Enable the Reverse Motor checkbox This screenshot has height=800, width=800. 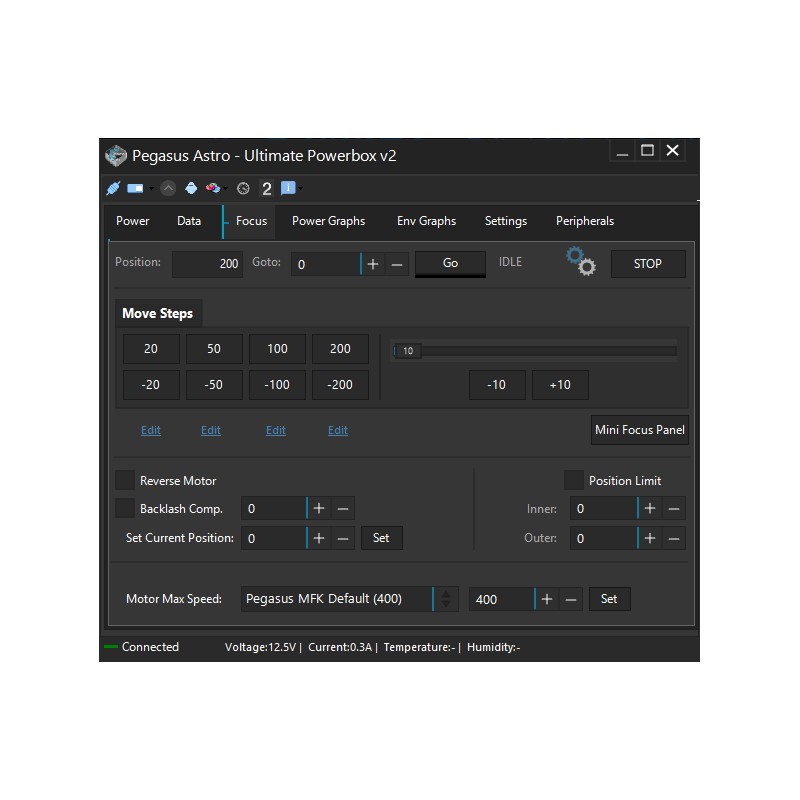click(x=125, y=480)
